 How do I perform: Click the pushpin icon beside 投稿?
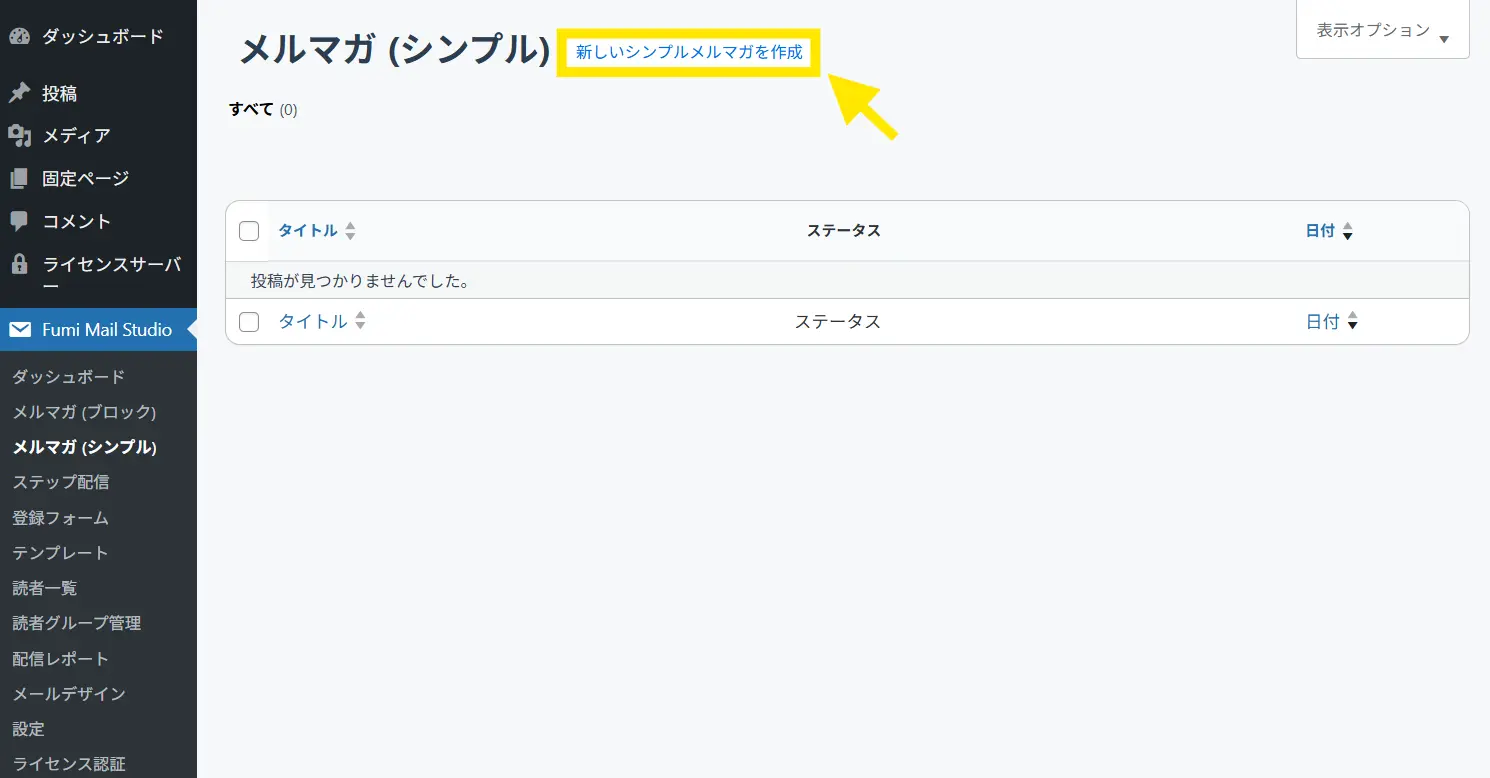(20, 93)
